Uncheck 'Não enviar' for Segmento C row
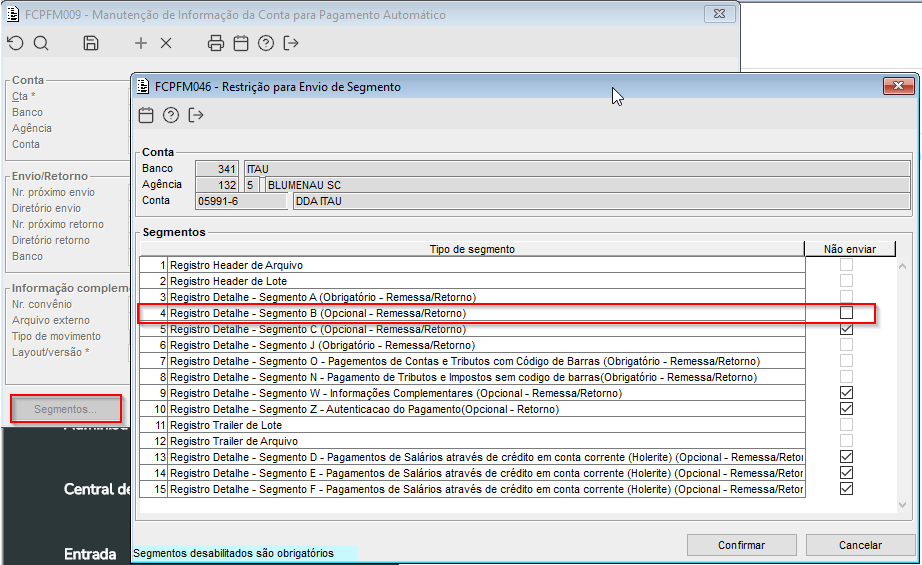Viewport: 922px width, 565px height. 846,329
